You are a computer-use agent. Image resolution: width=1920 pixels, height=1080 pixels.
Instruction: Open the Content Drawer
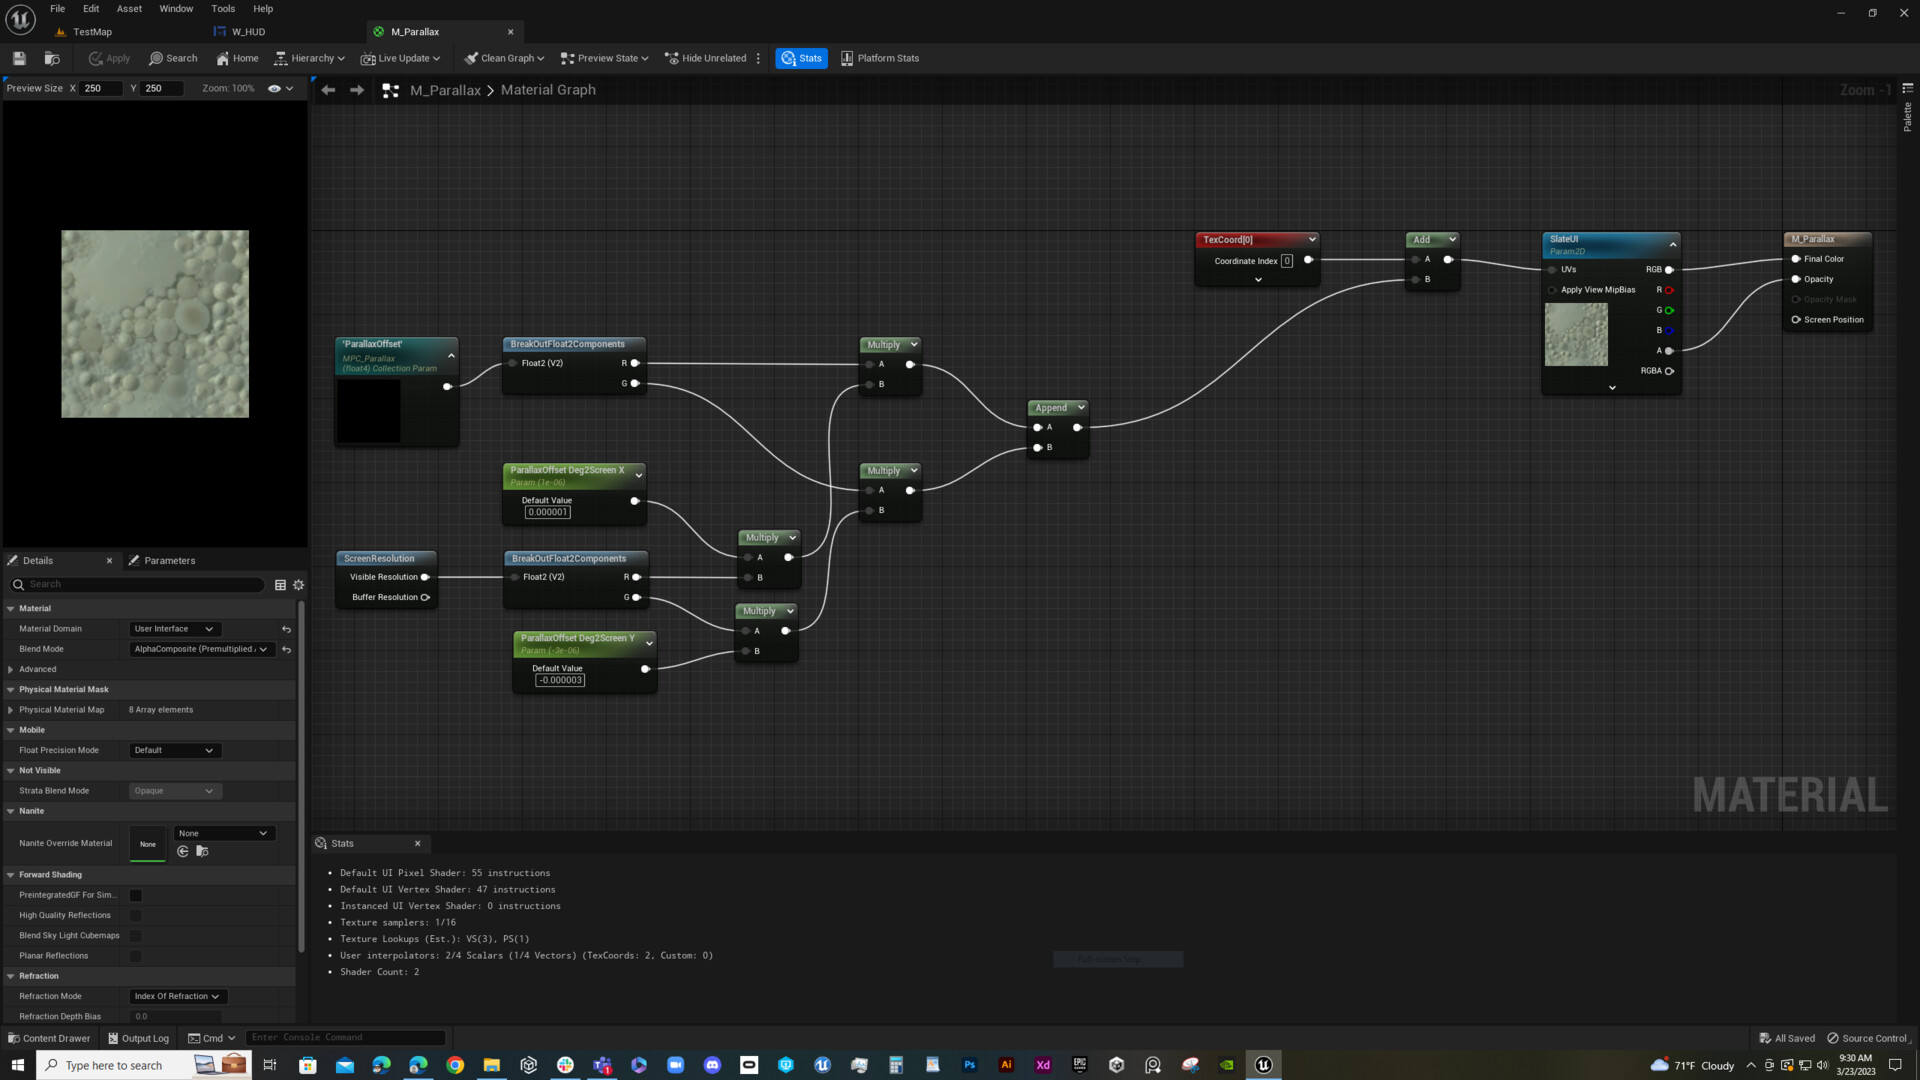click(48, 1038)
